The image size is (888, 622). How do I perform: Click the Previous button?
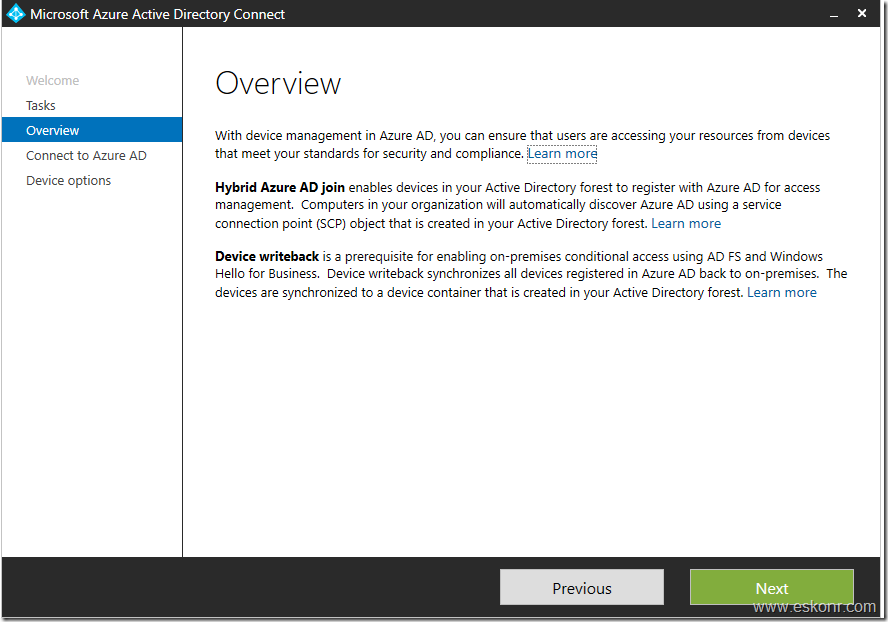(582, 587)
